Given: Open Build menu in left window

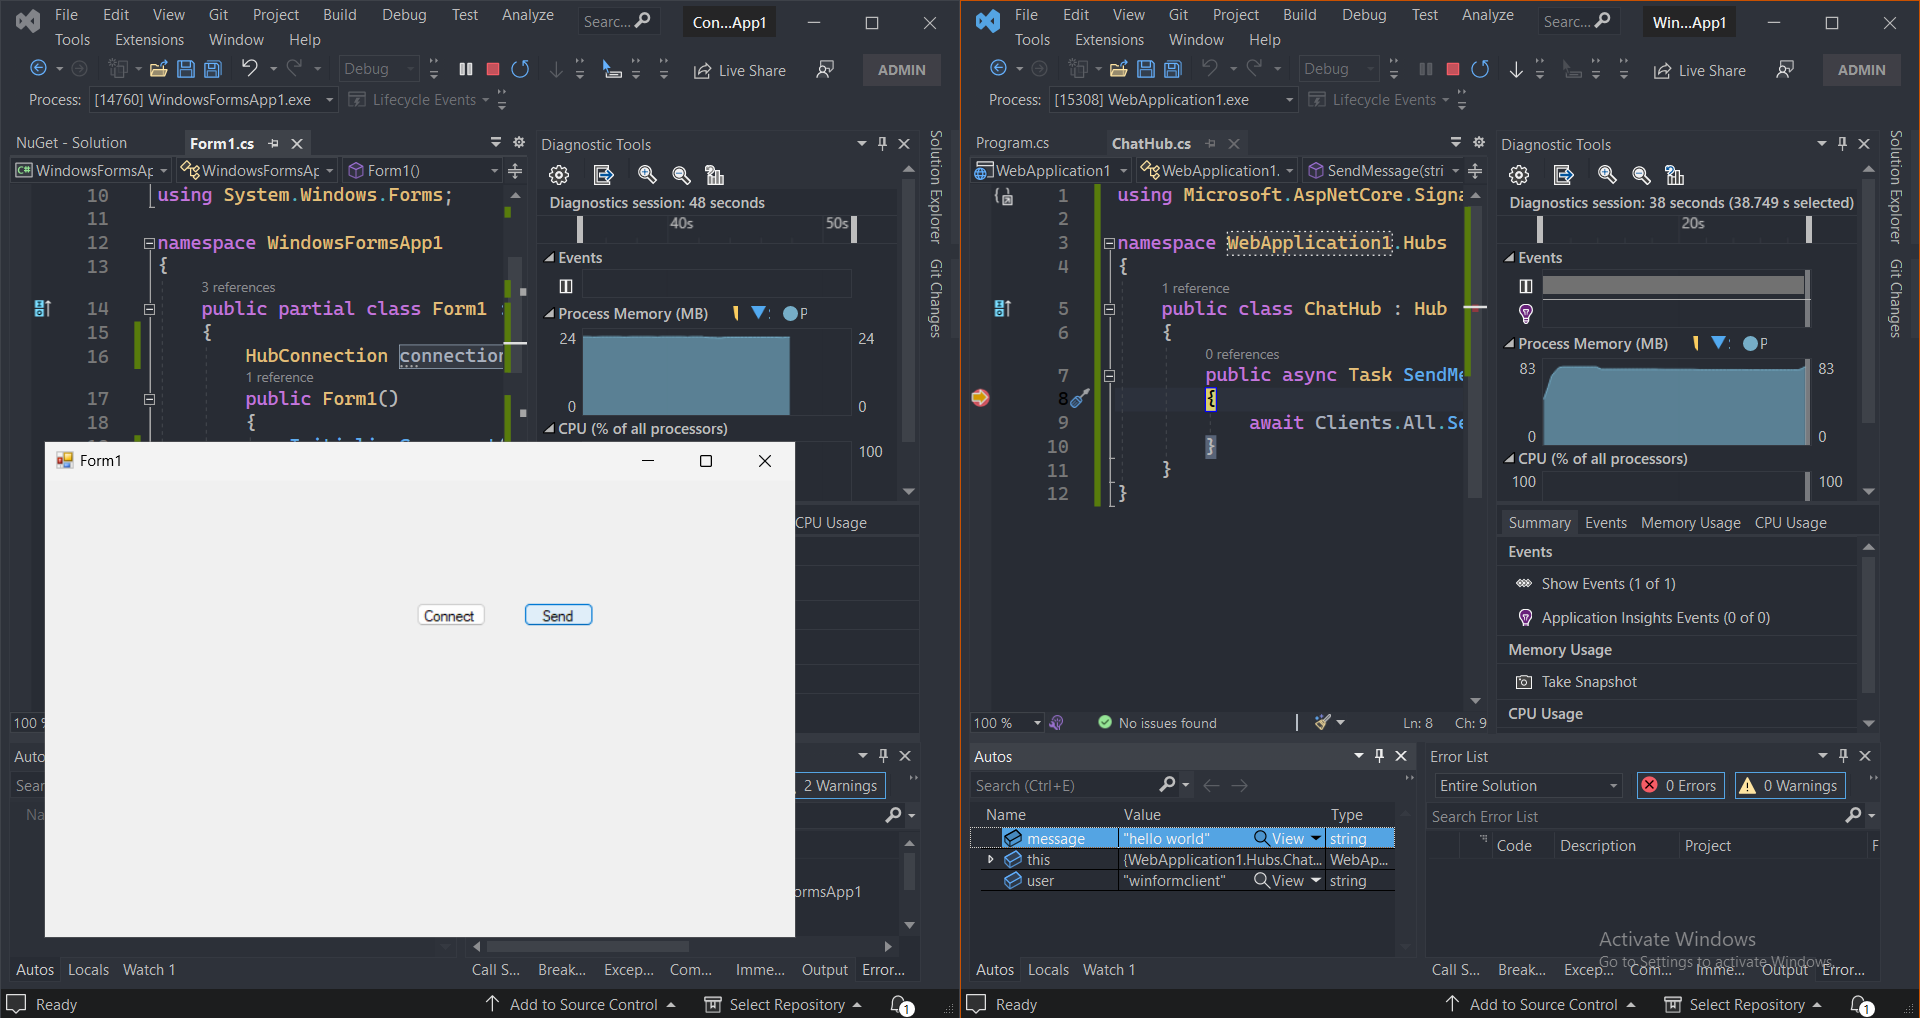Looking at the screenshot, I should coord(339,15).
